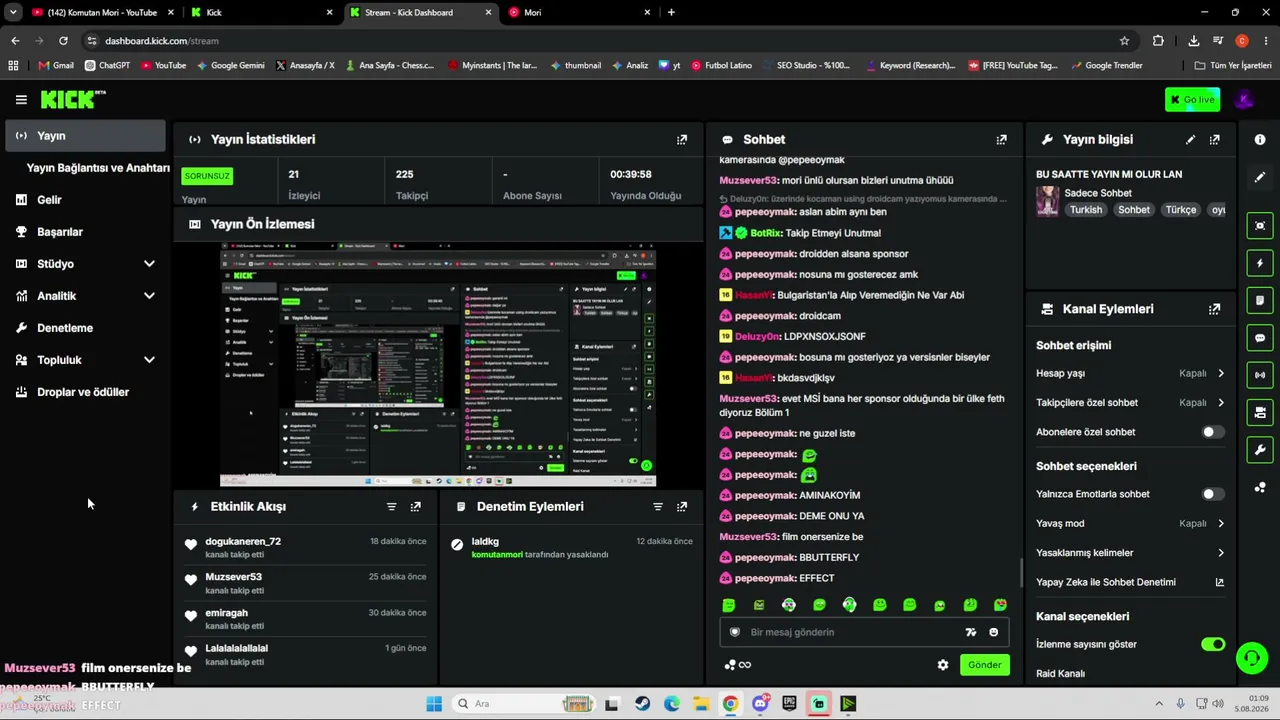Image resolution: width=1280 pixels, height=720 pixels.
Task: Open Yayın Bağlantısı ve Anahtarı page
Action: [98, 168]
